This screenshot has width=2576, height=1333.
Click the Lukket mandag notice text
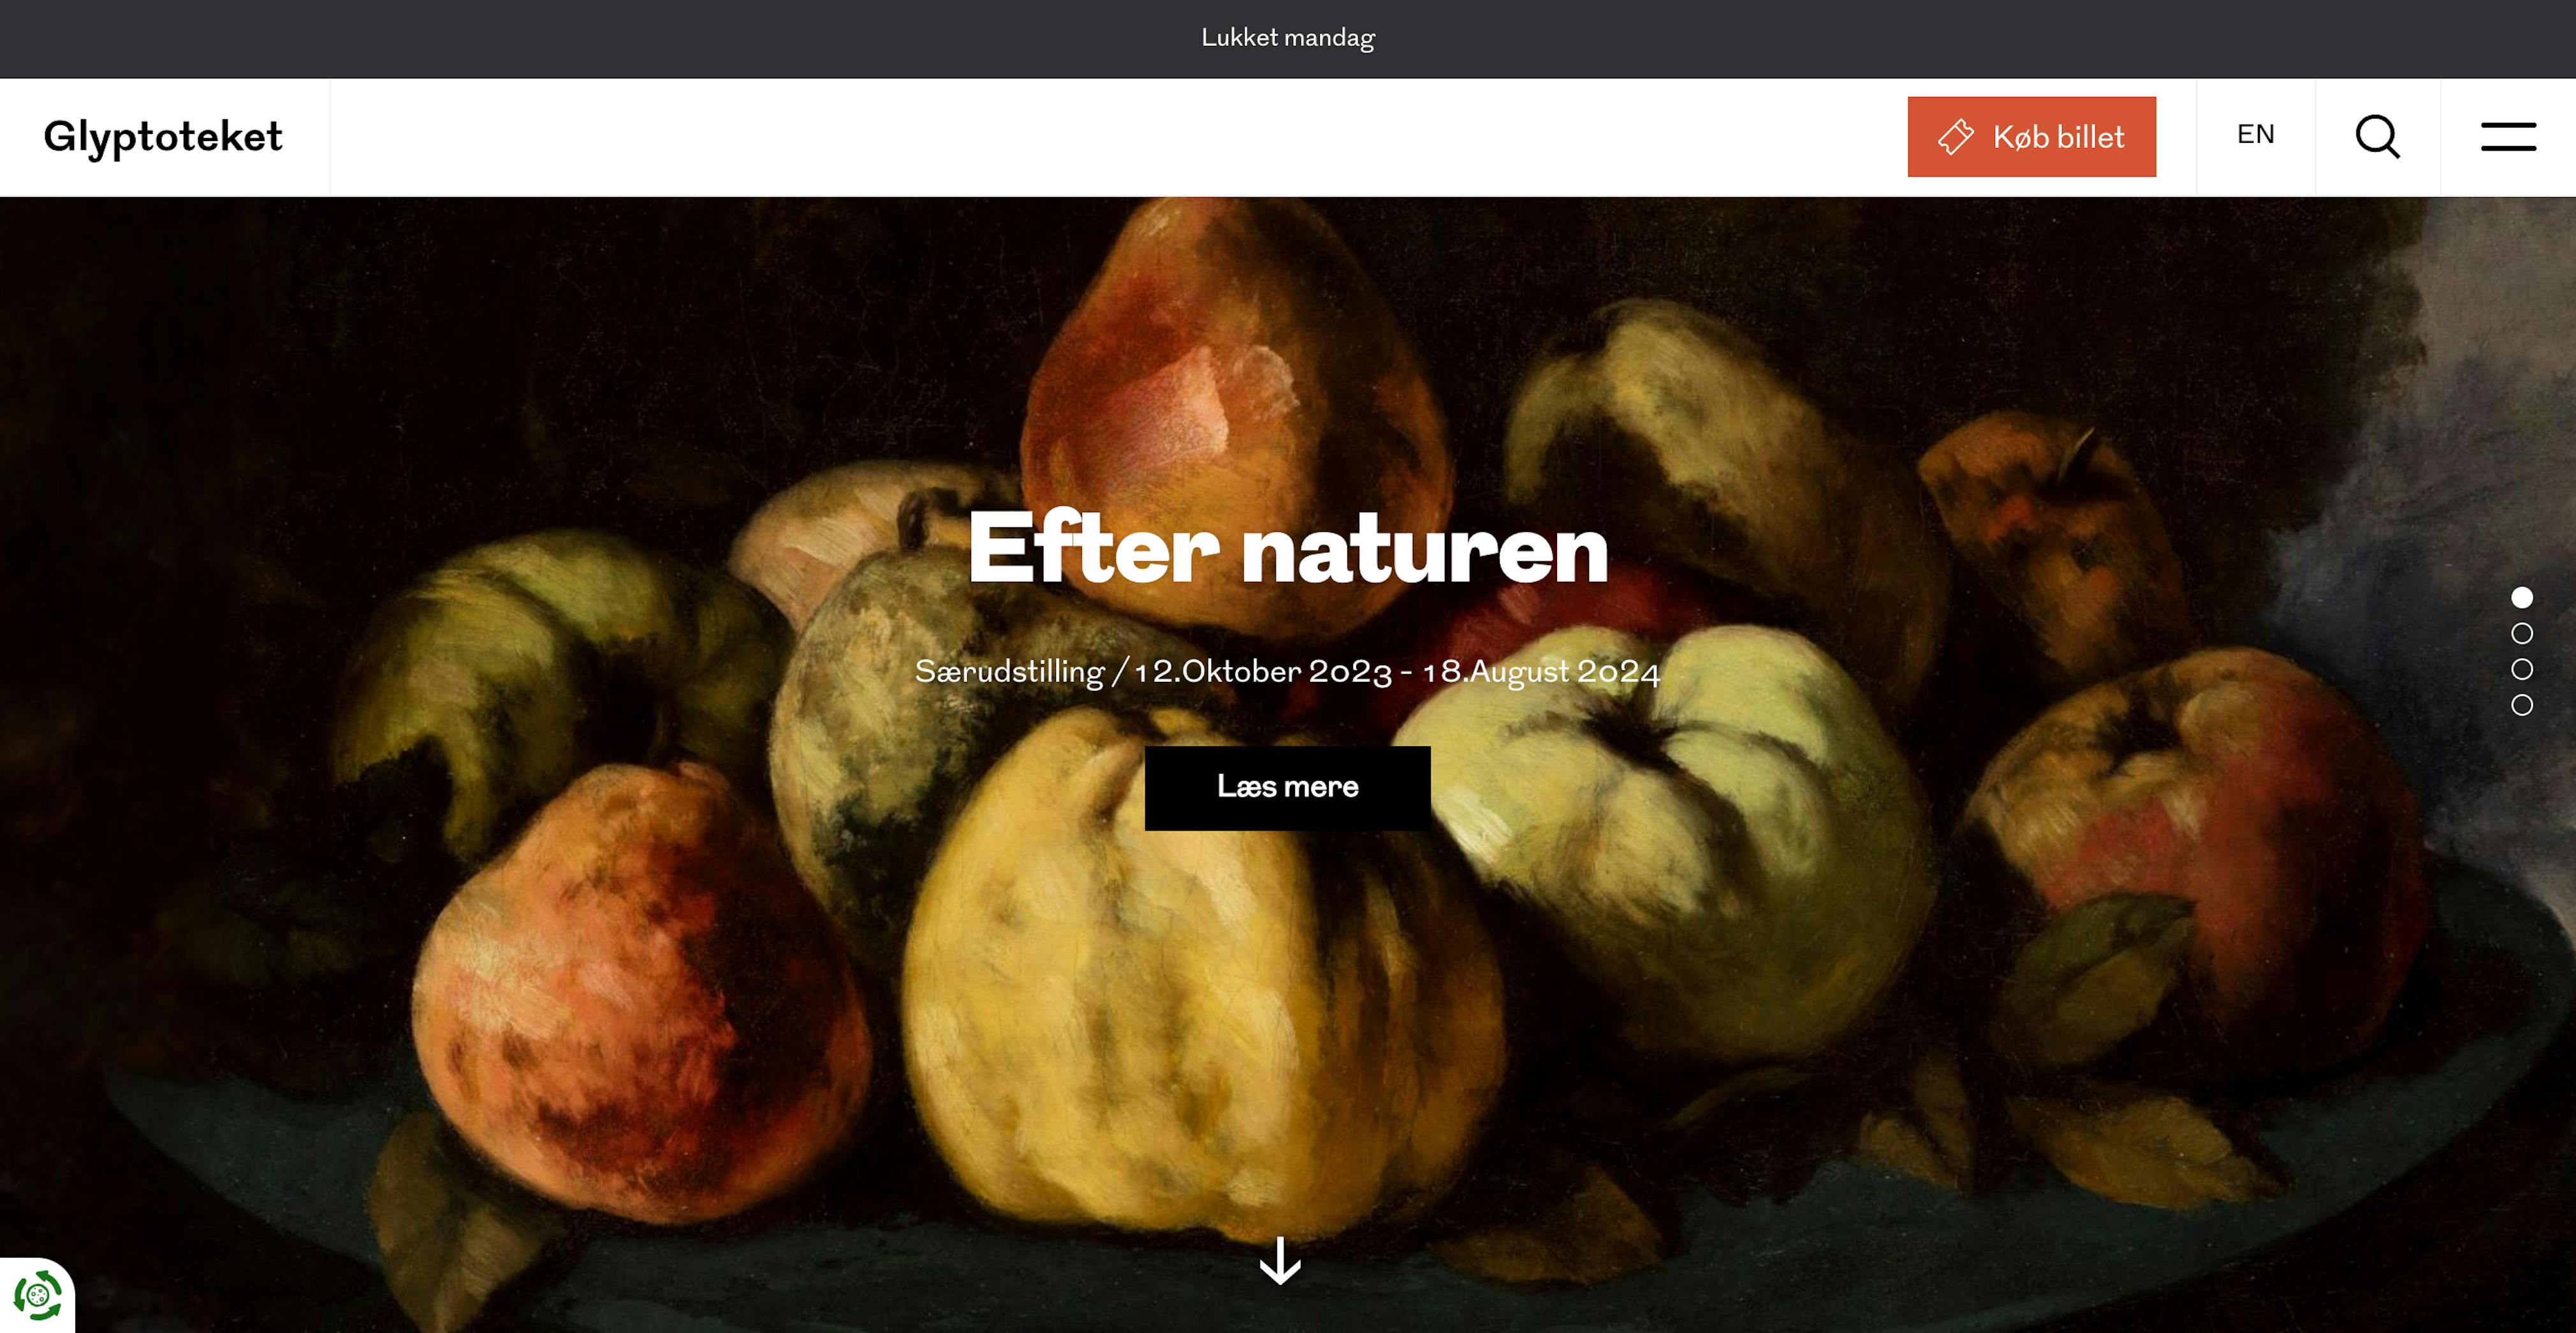coord(1288,38)
